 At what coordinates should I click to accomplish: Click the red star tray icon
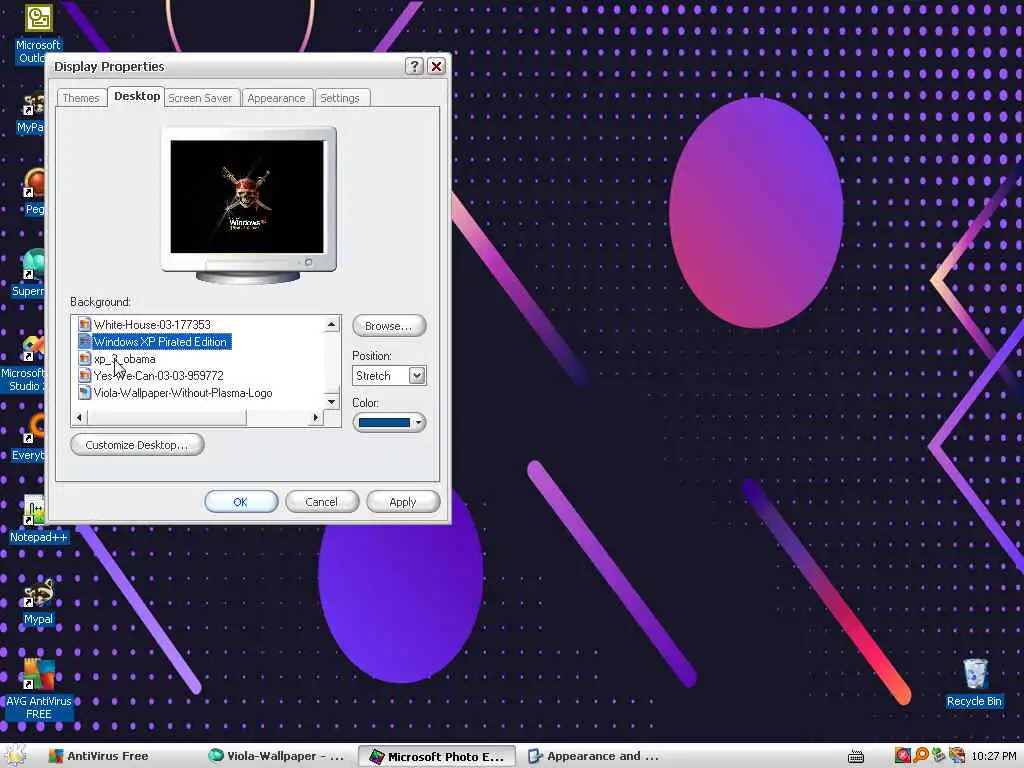[x=903, y=756]
